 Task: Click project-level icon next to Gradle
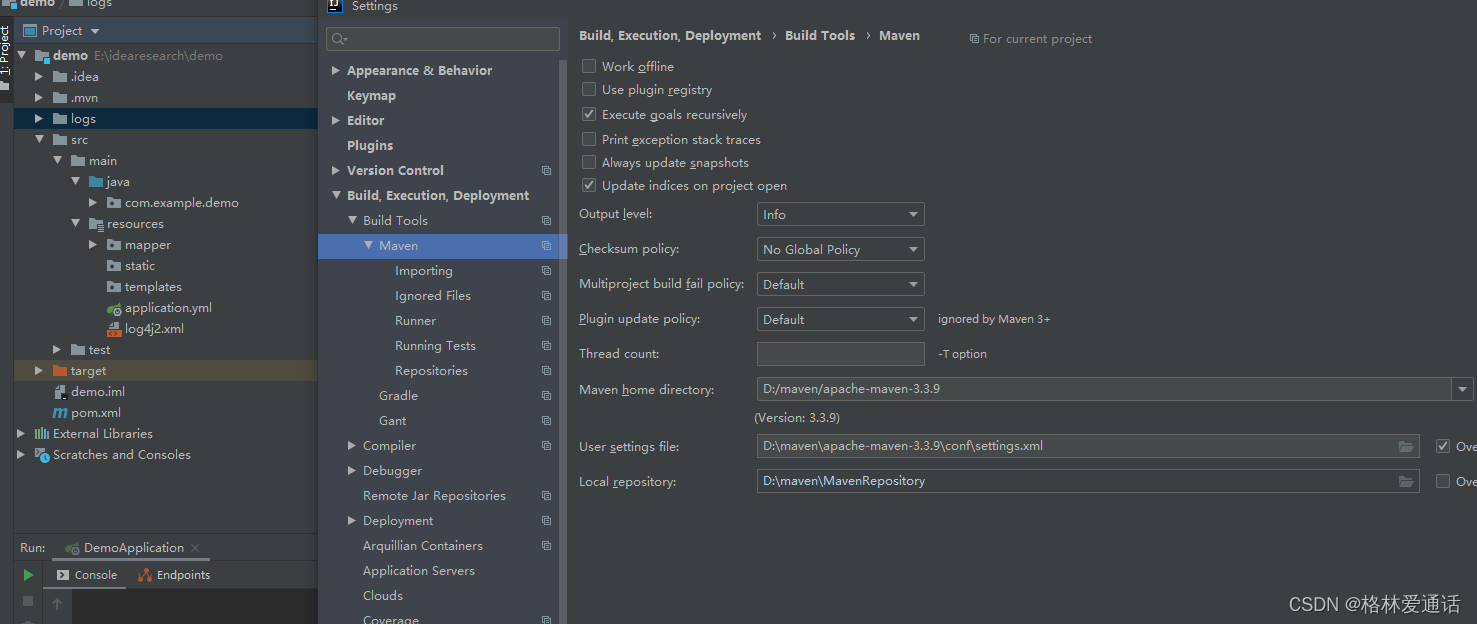pos(546,396)
